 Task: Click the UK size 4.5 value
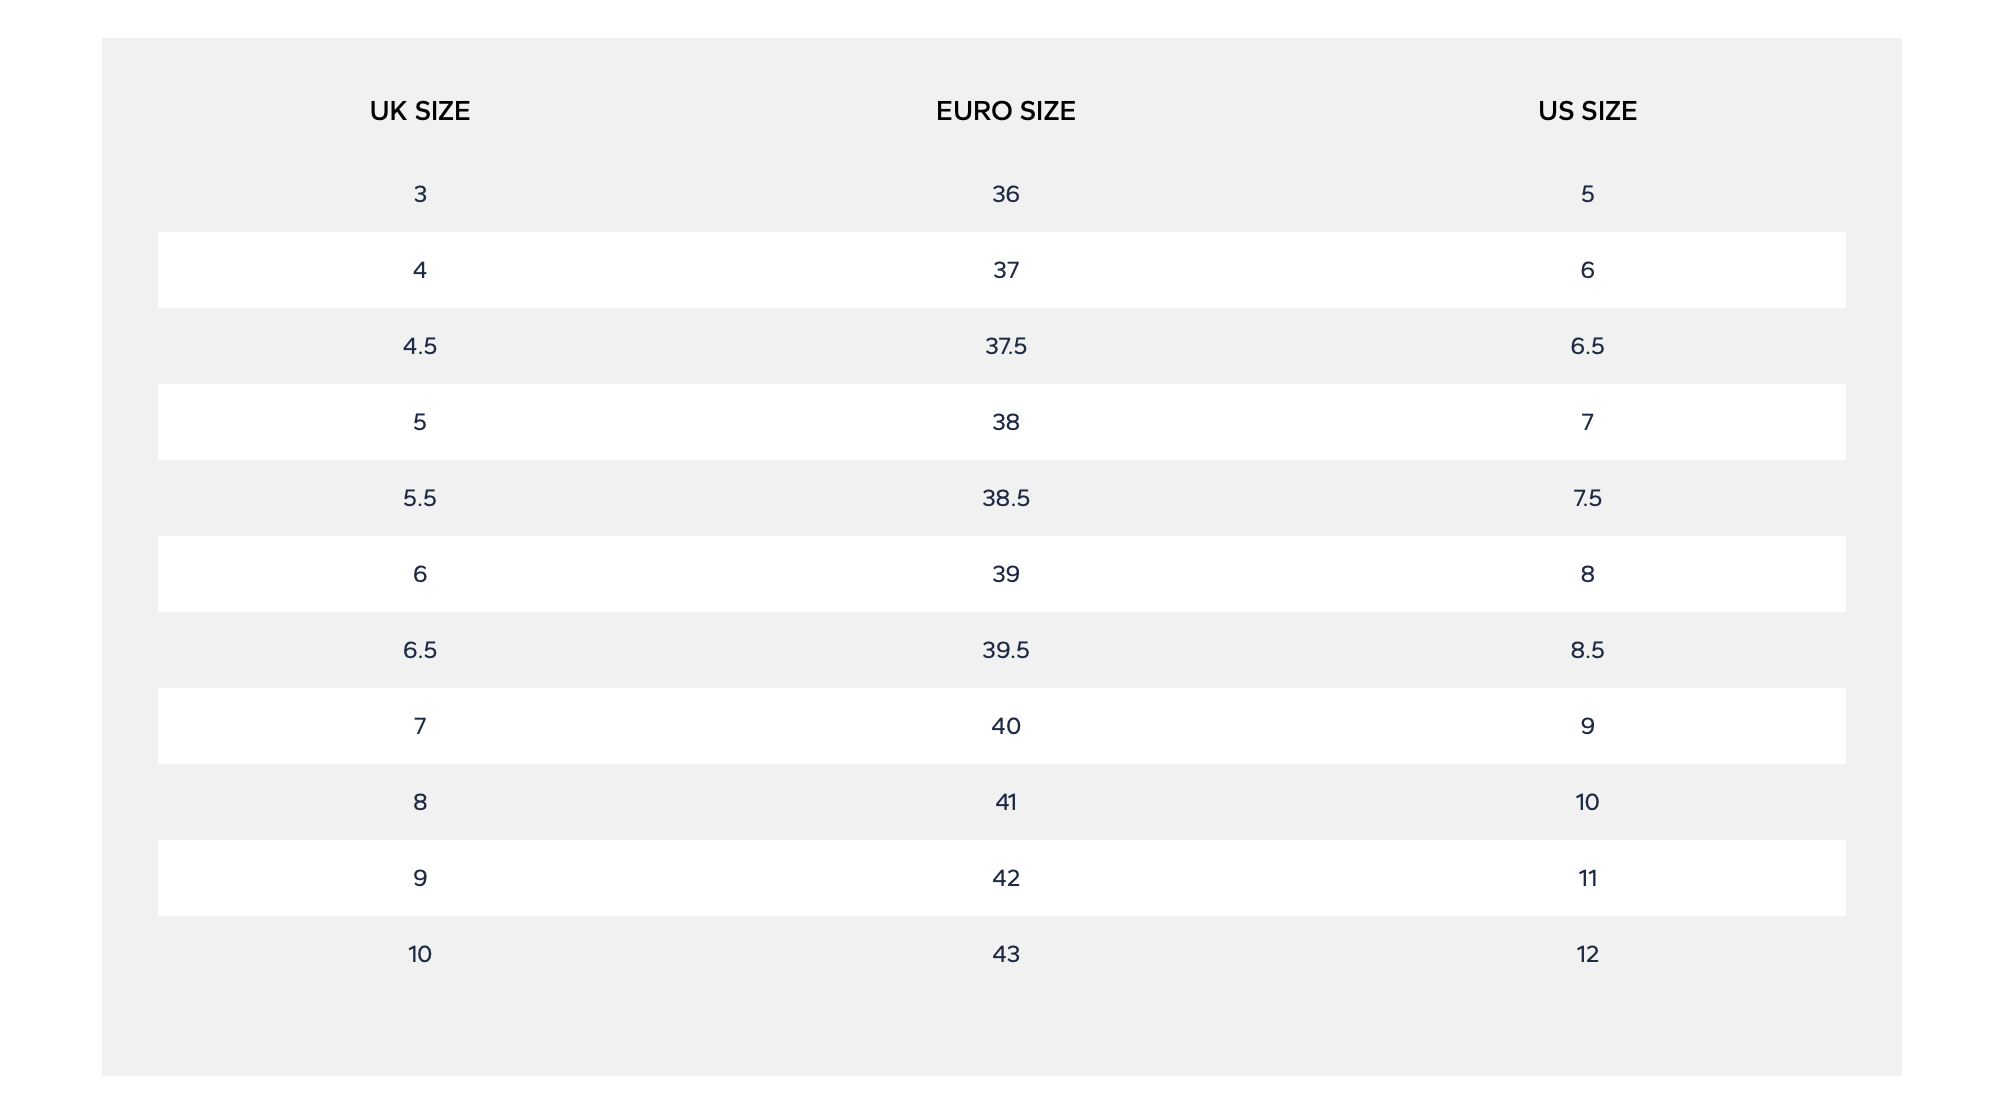pyautogui.click(x=420, y=346)
